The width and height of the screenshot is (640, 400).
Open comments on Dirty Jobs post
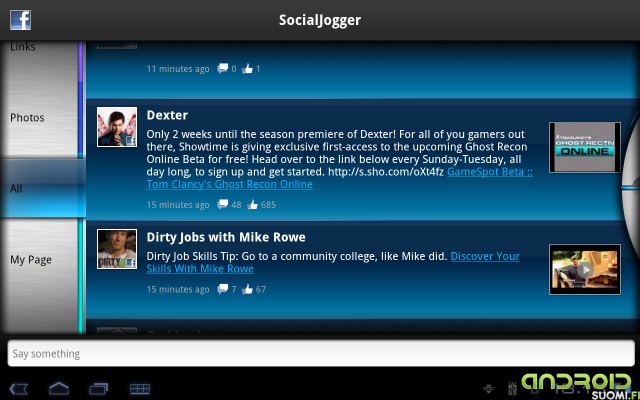222,289
